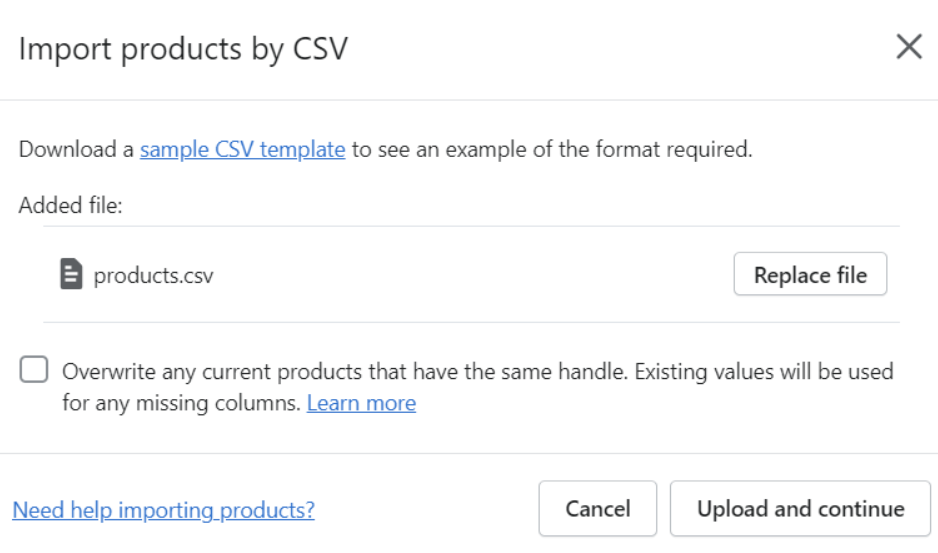938x553 pixels.
Task: Click the words 'for any missing columns'
Action: [x=181, y=403]
